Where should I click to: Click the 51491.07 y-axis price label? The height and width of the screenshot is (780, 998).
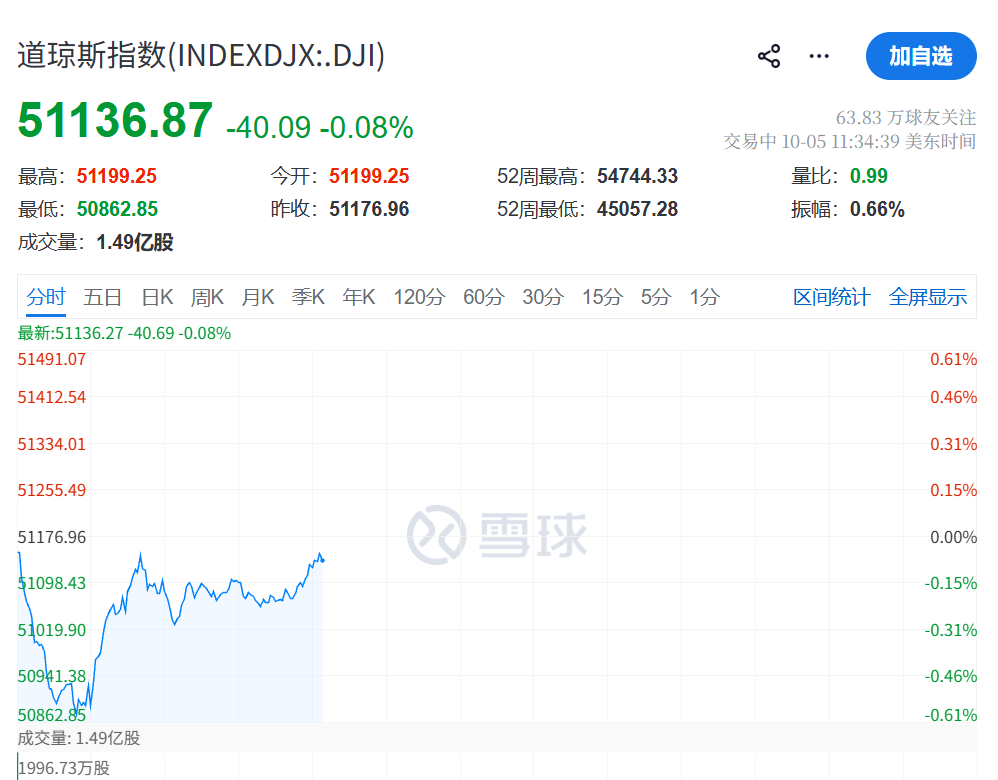click(x=52, y=360)
